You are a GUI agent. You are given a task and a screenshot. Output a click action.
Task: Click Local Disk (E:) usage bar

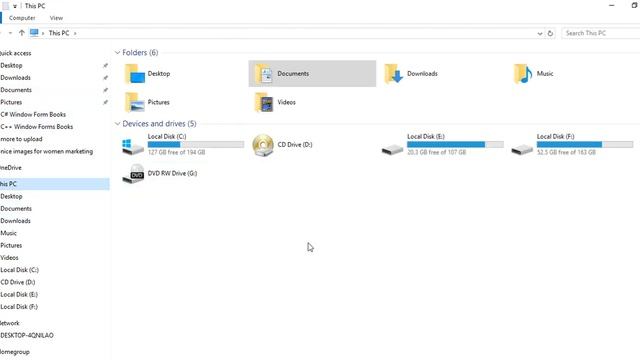coord(455,144)
